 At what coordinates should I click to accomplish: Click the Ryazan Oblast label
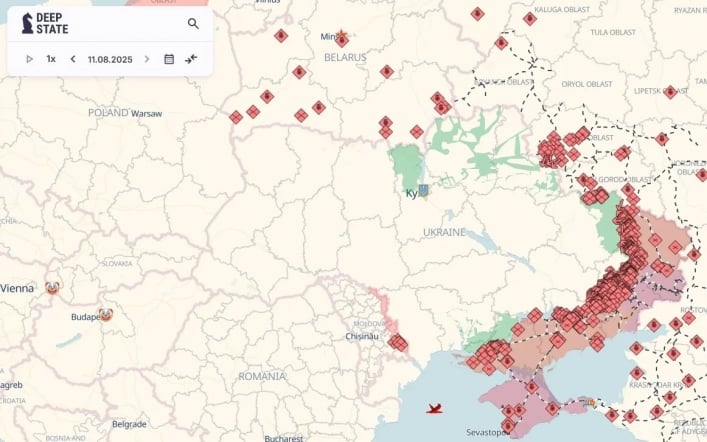[x=690, y=10]
